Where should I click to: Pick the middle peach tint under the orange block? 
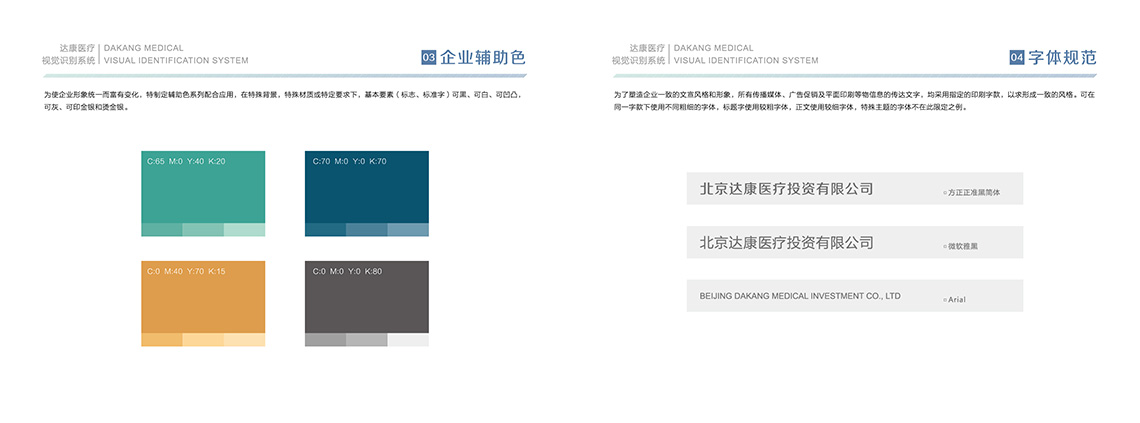[203, 339]
